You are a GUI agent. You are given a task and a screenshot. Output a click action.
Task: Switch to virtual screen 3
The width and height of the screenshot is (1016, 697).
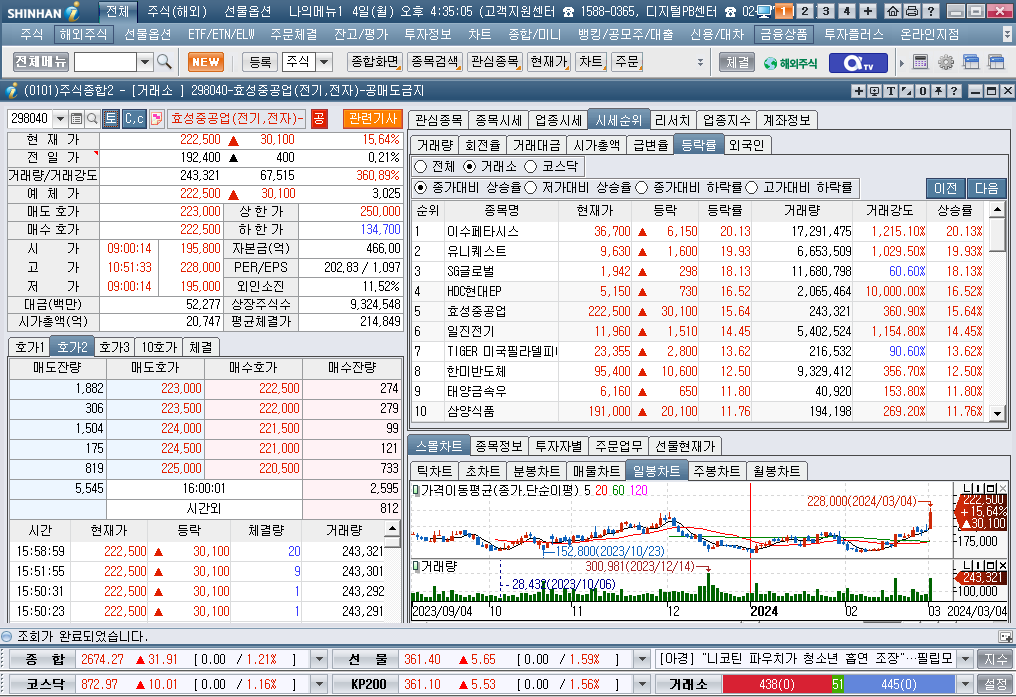pos(826,11)
